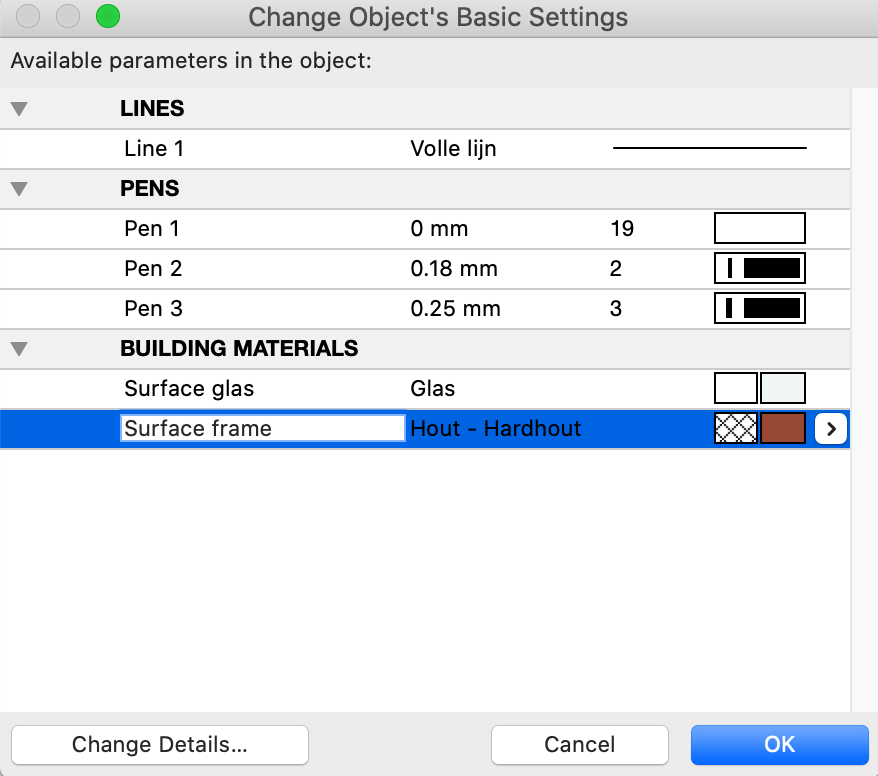Open the Surface frame chevron popup
Viewport: 878px width, 776px height.
(830, 429)
